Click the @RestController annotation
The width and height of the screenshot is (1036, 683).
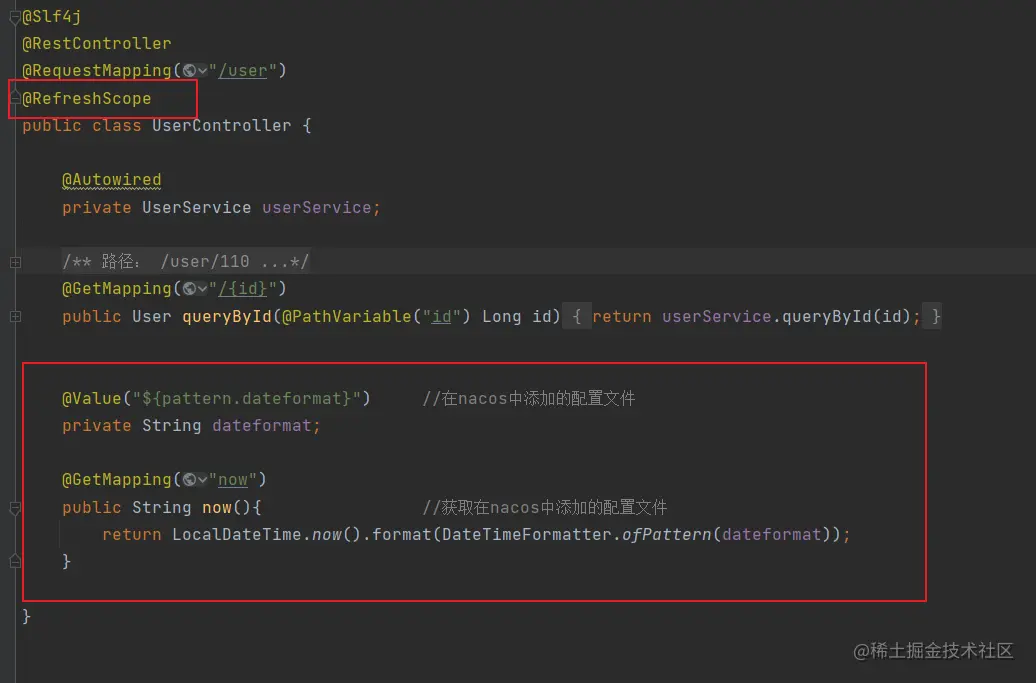pyautogui.click(x=96, y=44)
